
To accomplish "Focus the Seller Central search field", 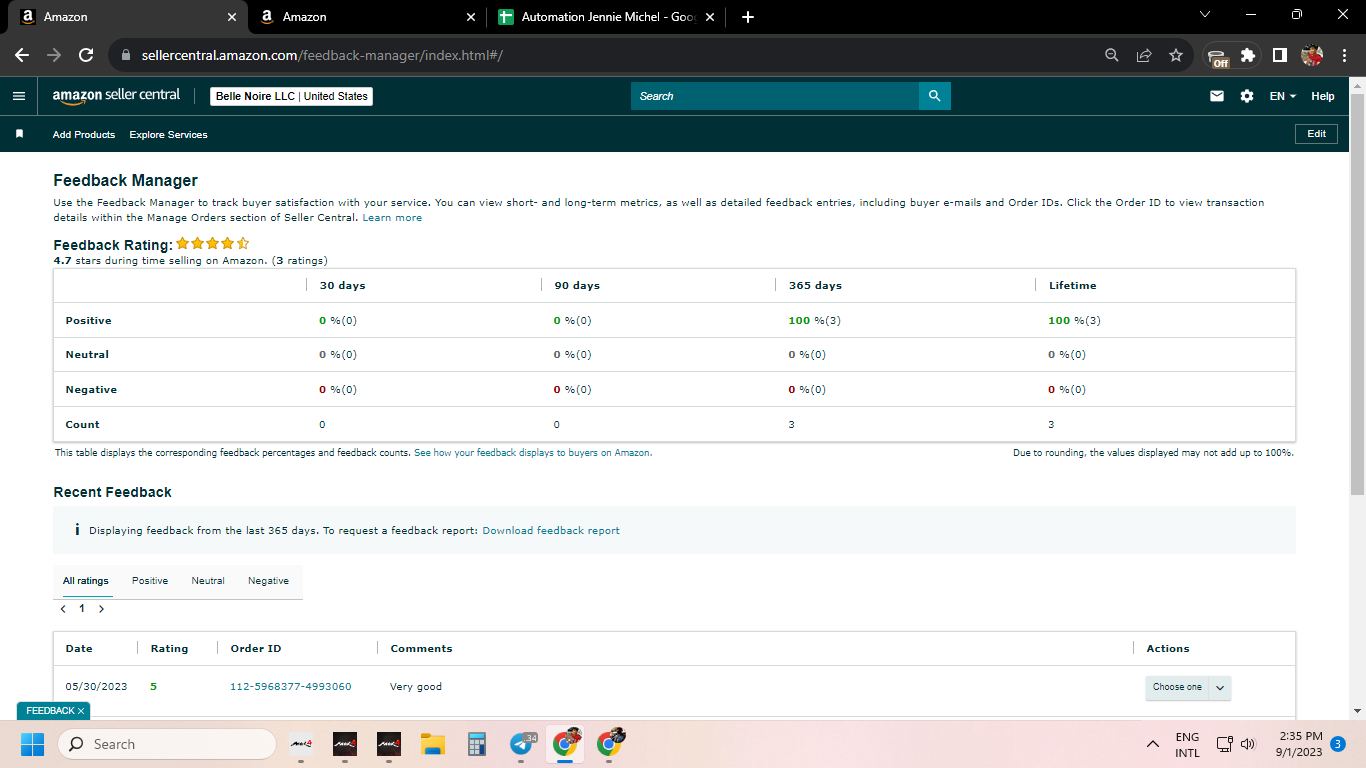I will [x=775, y=96].
